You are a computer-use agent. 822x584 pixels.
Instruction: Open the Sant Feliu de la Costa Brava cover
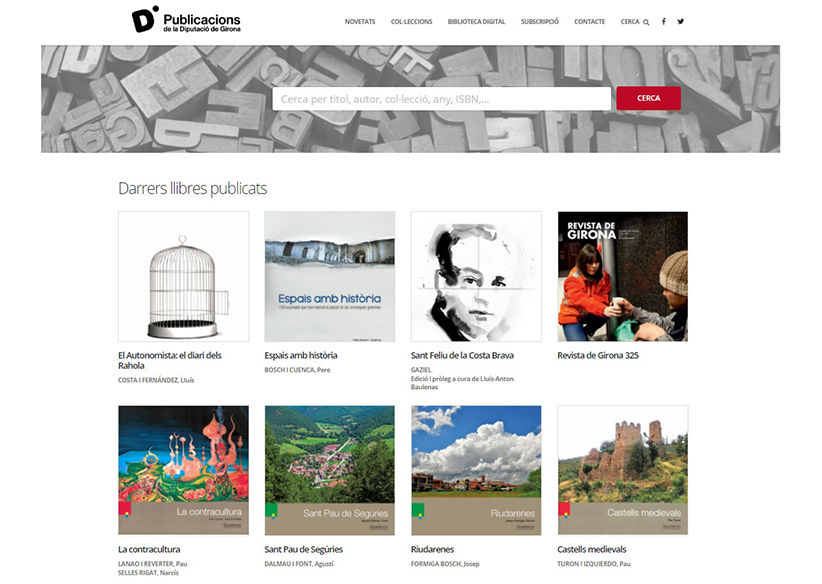click(x=476, y=276)
